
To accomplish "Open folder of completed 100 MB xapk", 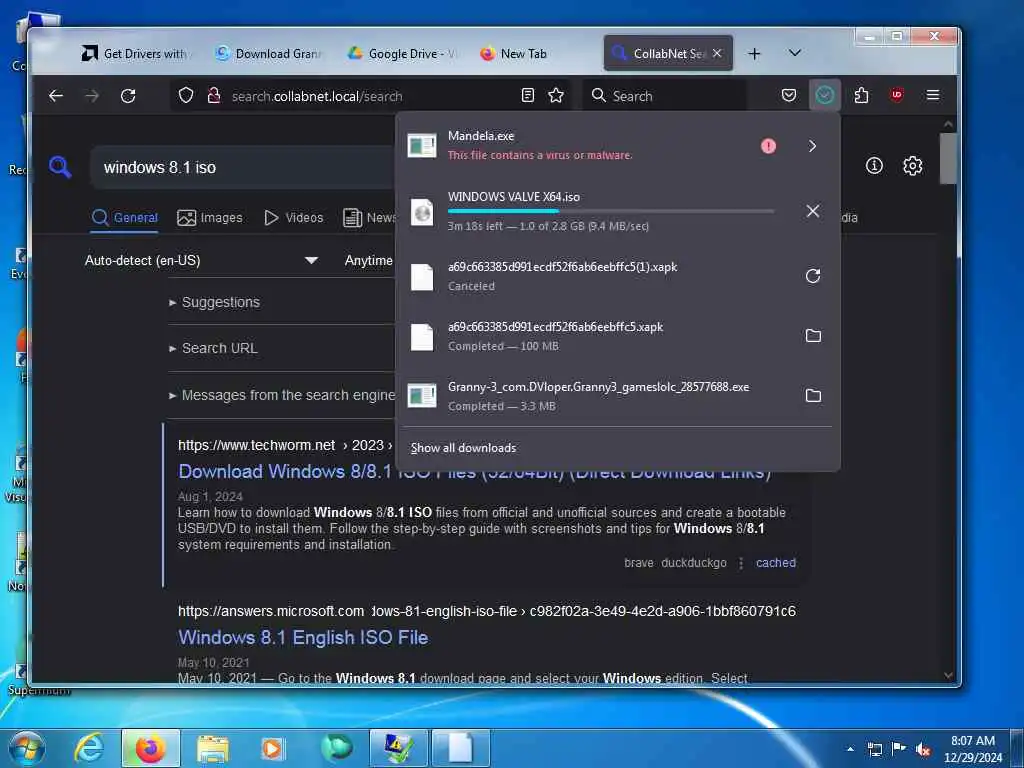I will point(813,336).
